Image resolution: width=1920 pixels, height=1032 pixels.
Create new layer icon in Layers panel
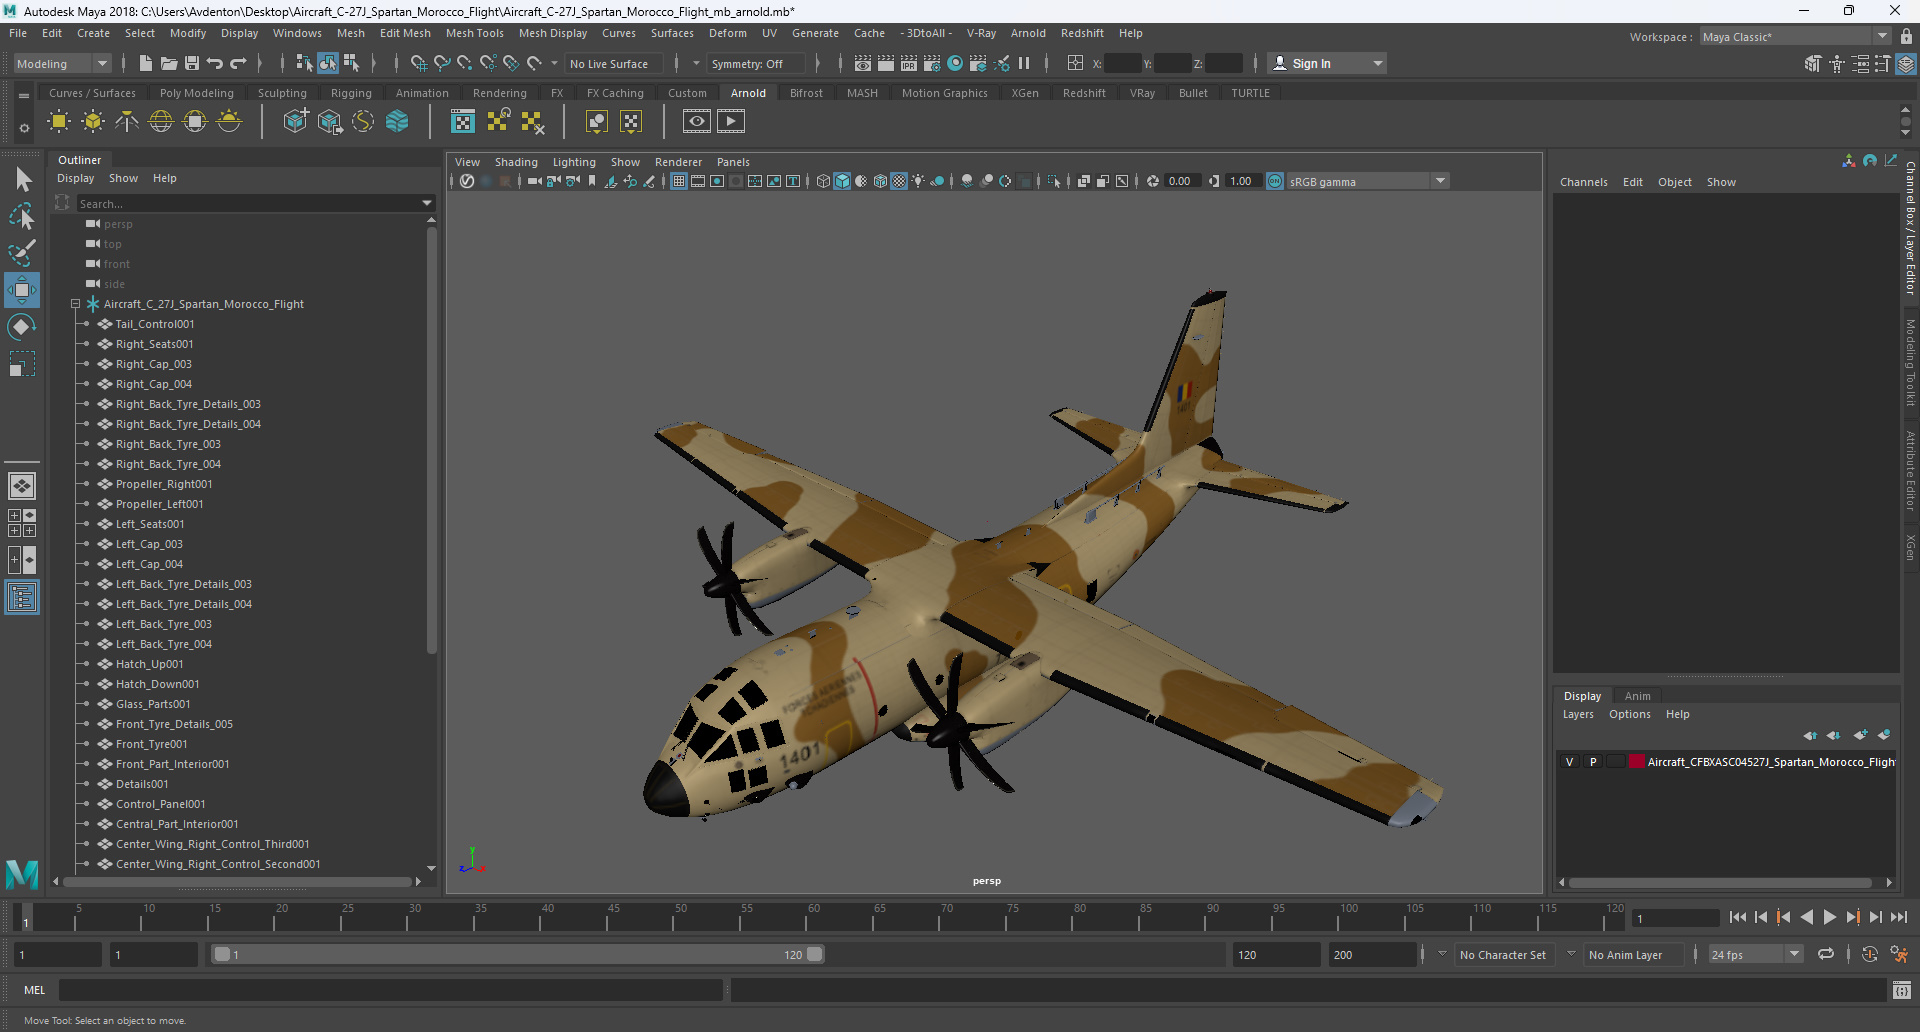pyautogui.click(x=1860, y=735)
